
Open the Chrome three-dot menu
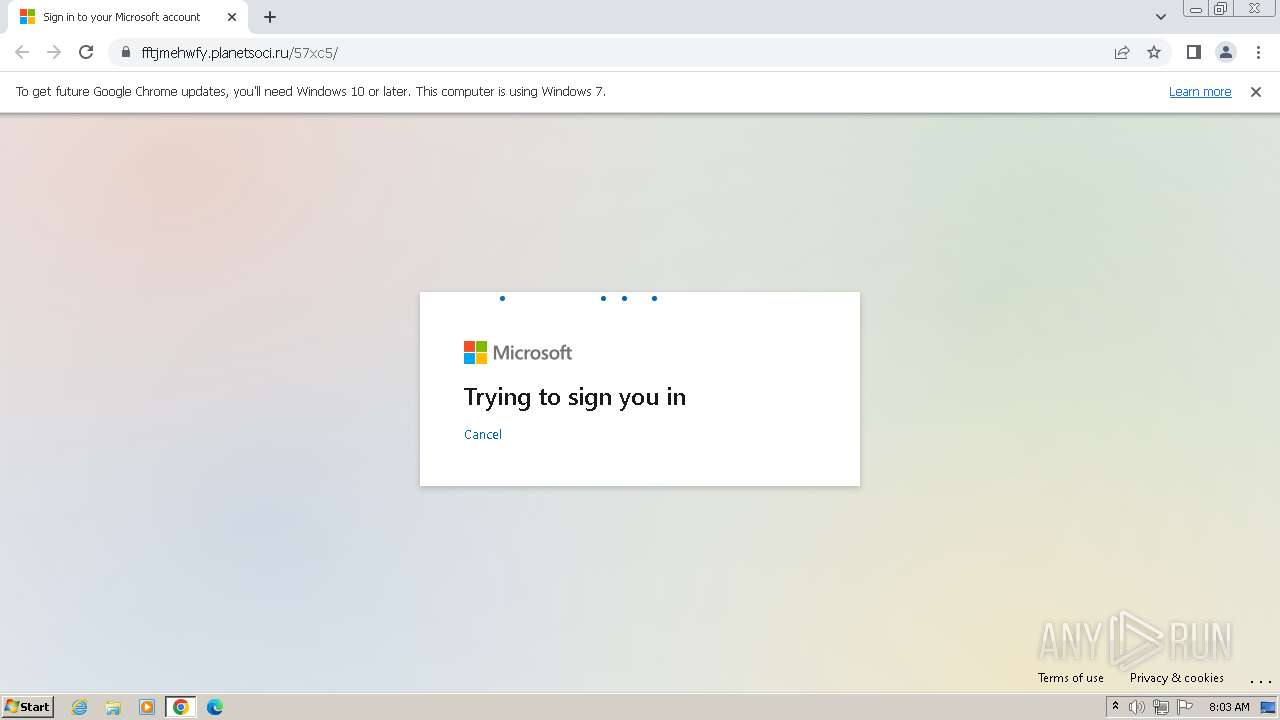(1257, 52)
